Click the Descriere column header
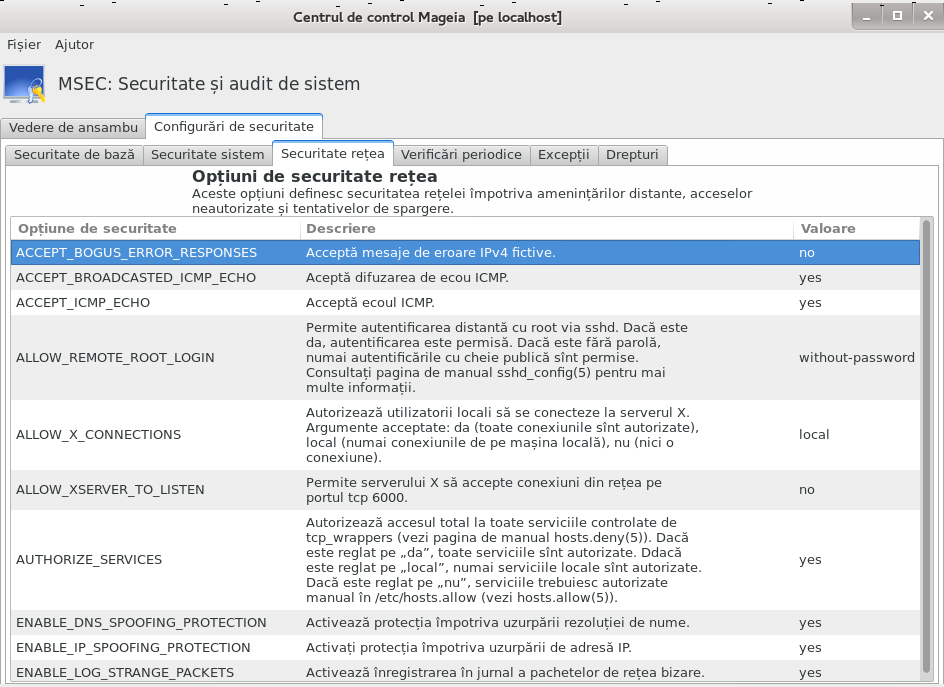The image size is (944, 687). click(547, 229)
